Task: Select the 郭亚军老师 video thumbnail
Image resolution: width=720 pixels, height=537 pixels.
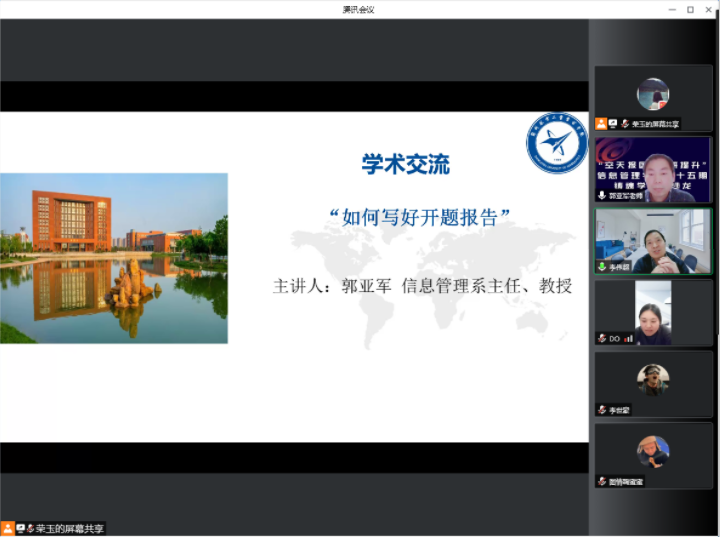Action: coord(653,169)
